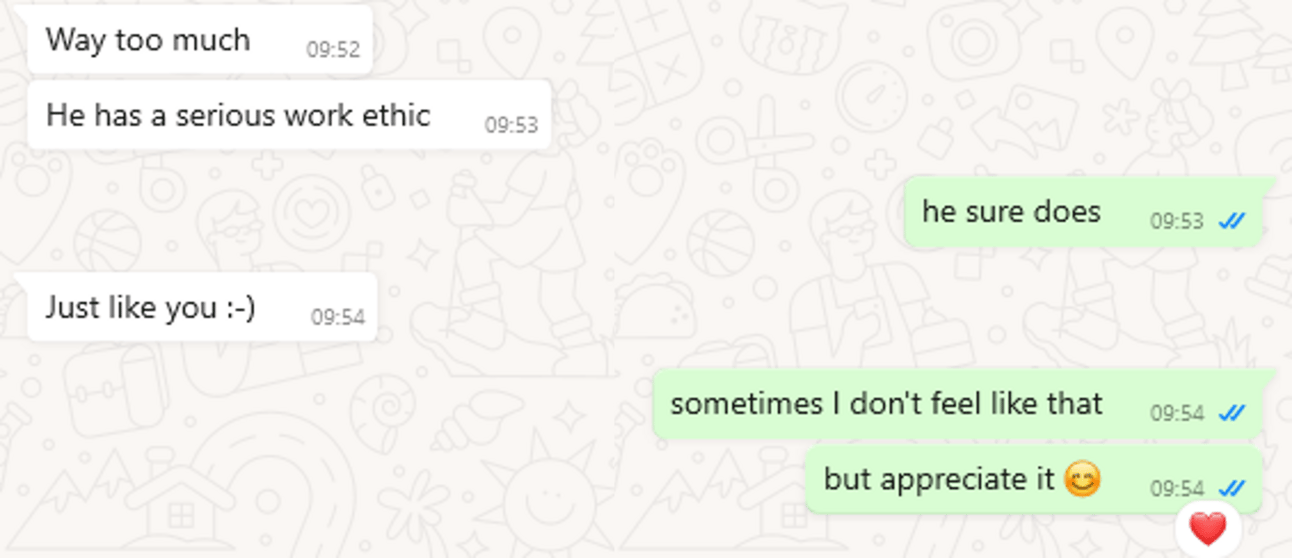
Task: Select the "Just like you :-)" message
Action: pos(202,307)
